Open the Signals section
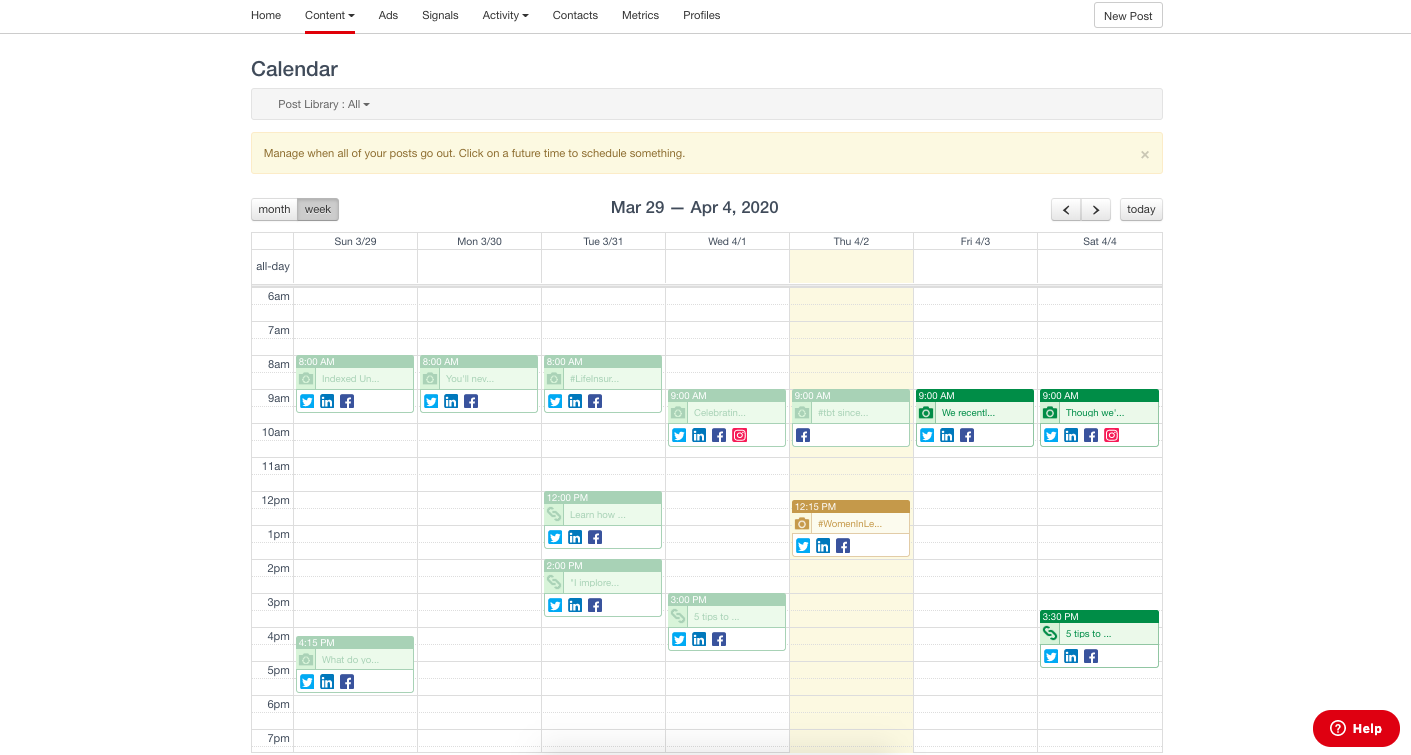The width and height of the screenshot is (1411, 755). pos(440,15)
